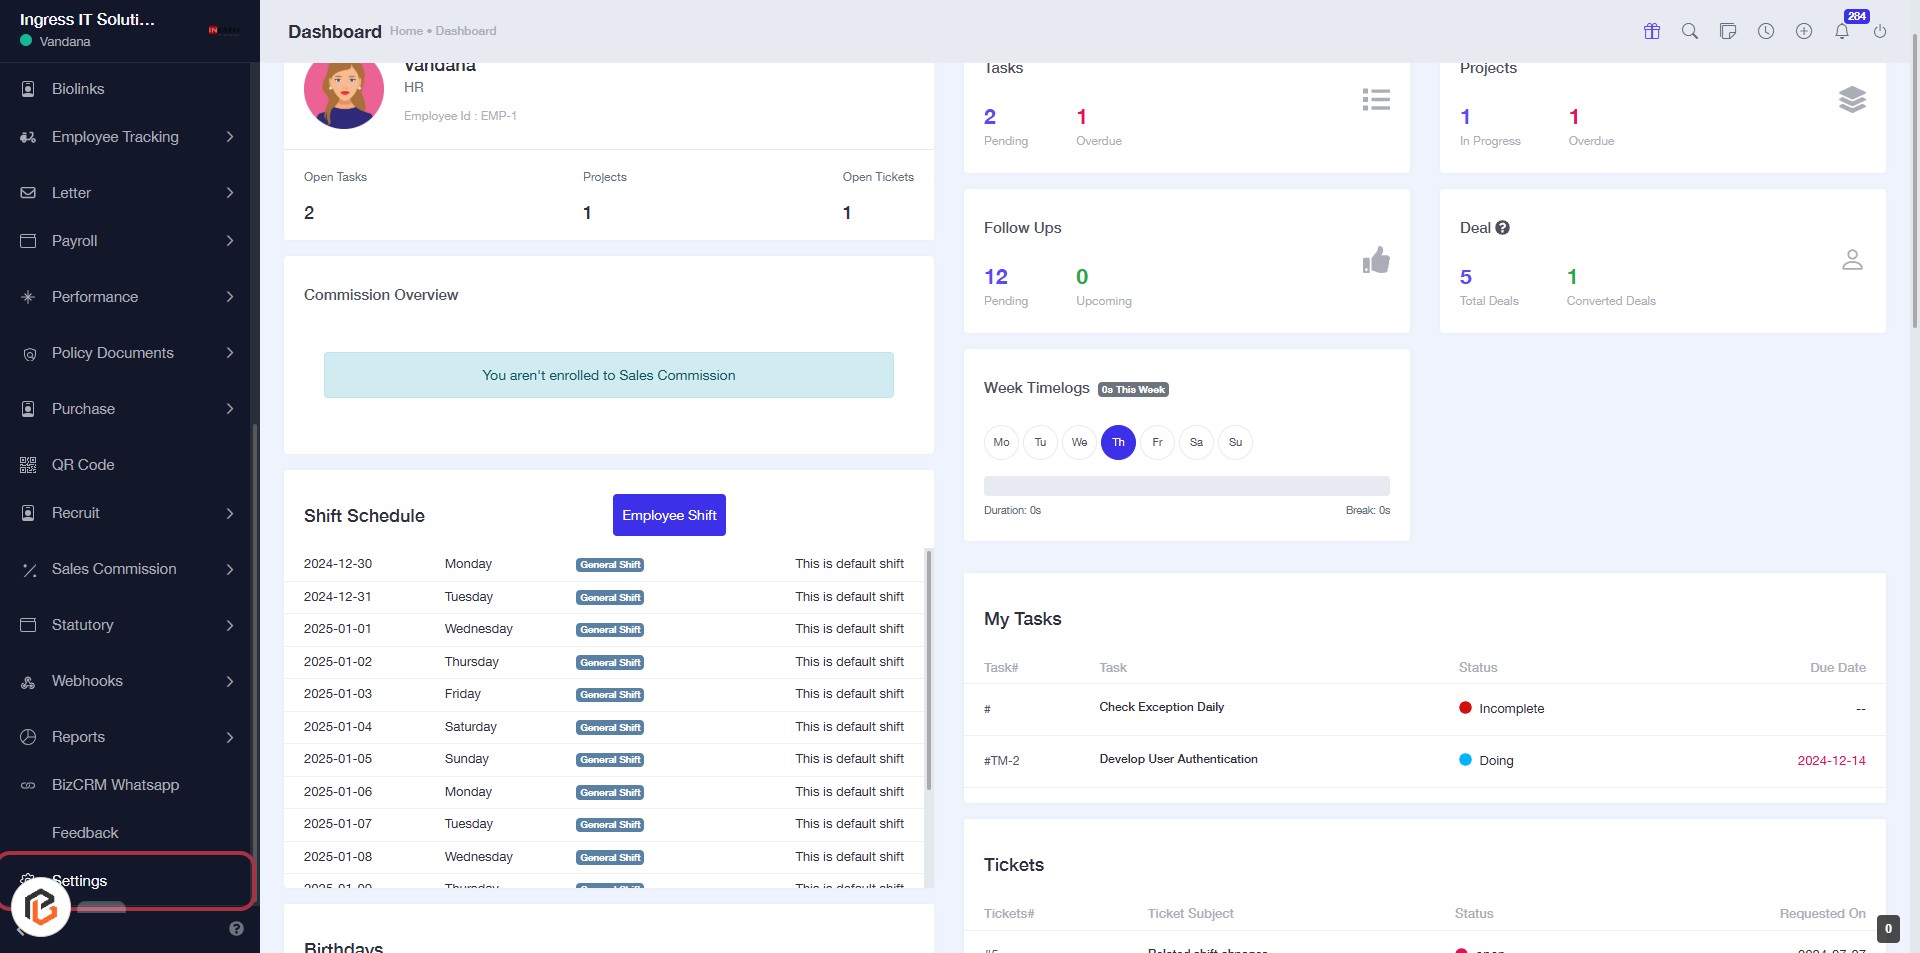
Task: Click Vandana's profile avatar picture
Action: pyautogui.click(x=344, y=92)
